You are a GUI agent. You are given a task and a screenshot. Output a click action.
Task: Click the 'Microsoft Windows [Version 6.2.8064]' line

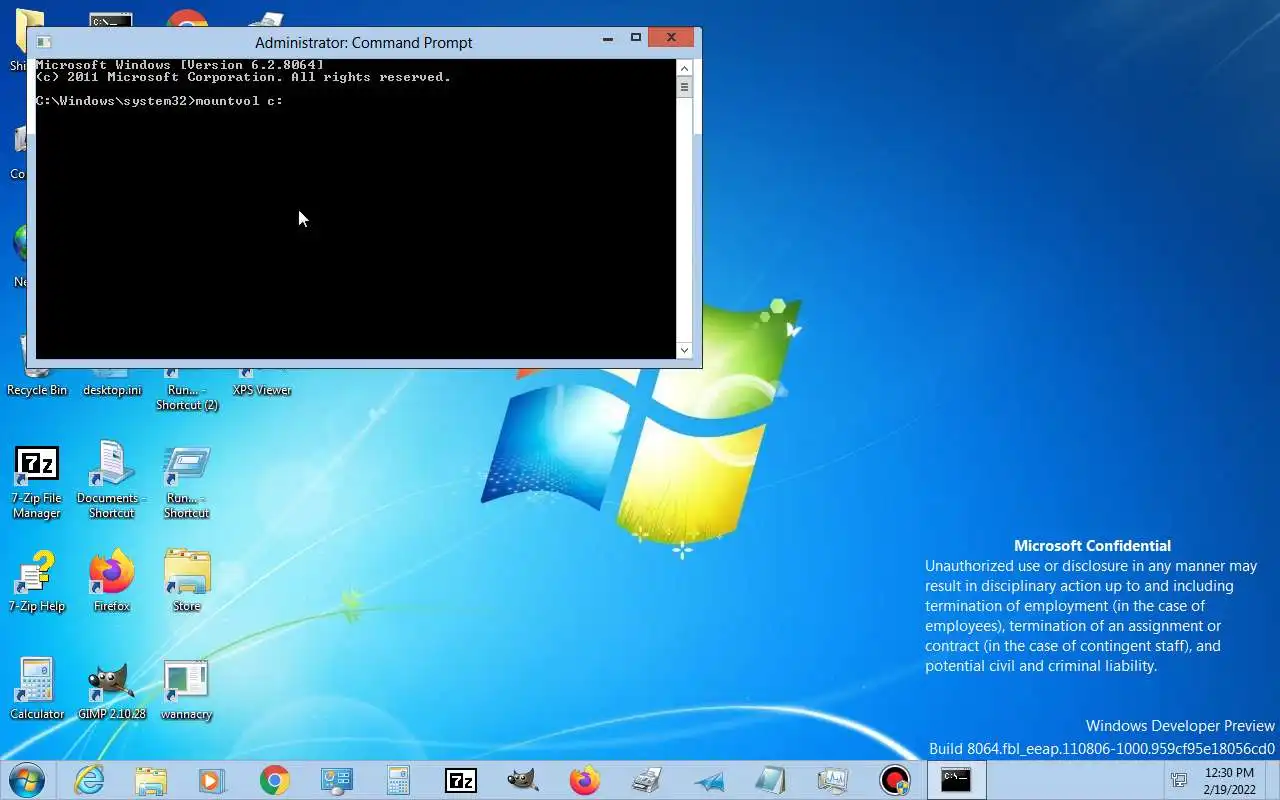[x=180, y=65]
